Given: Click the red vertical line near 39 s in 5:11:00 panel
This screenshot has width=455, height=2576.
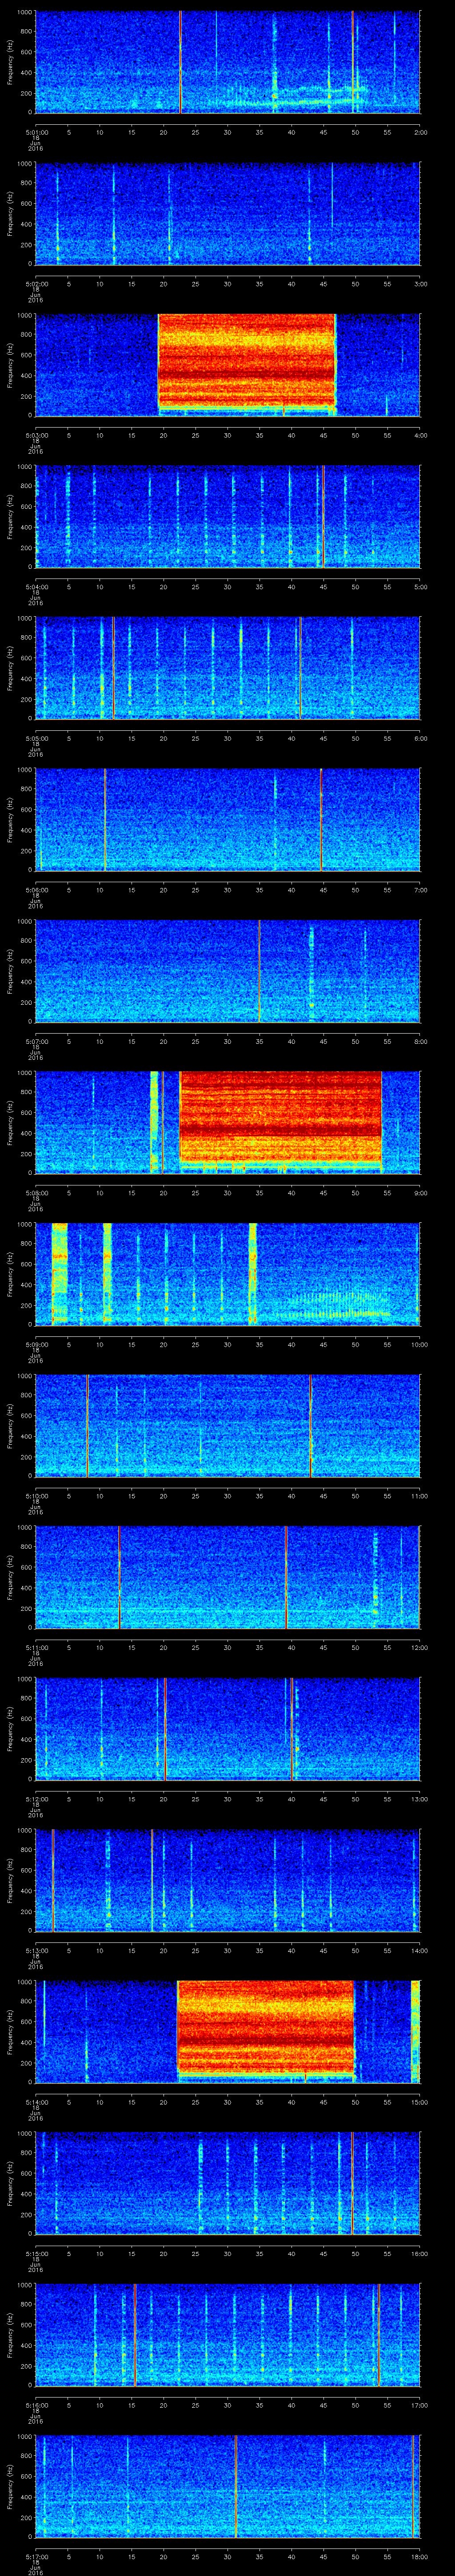Looking at the screenshot, I should coord(286,1576).
